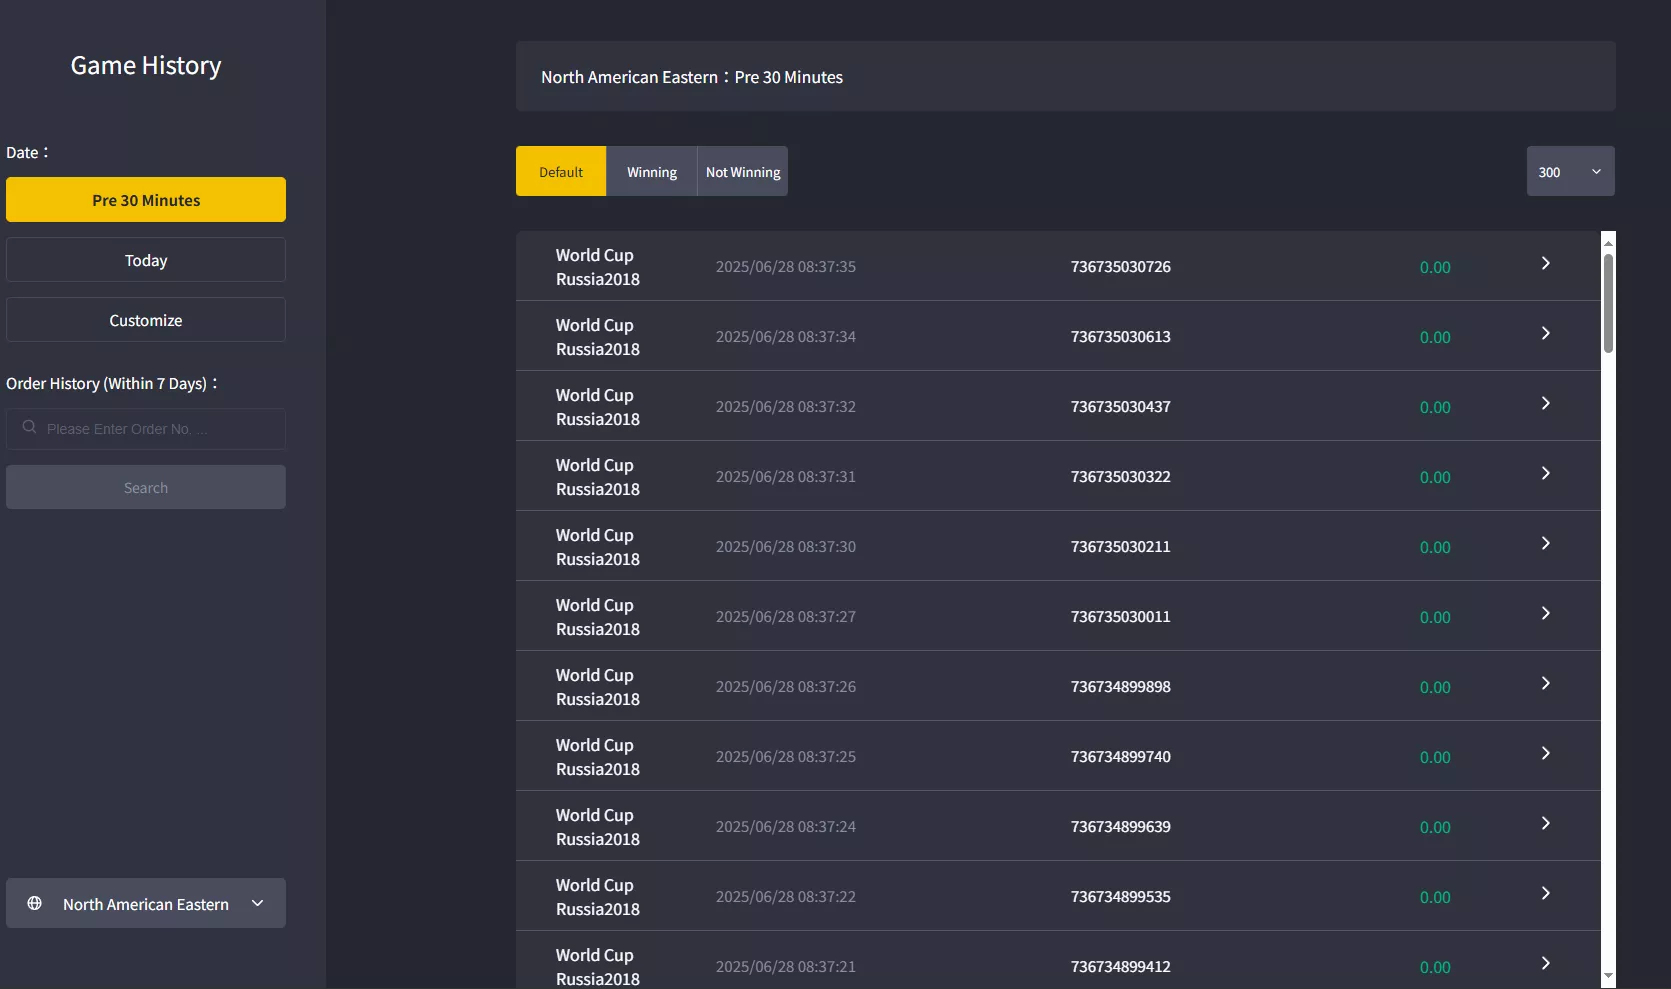The height and width of the screenshot is (989, 1671).
Task: Click timestamp 2025/06/28 08:37:32
Action: click(786, 407)
